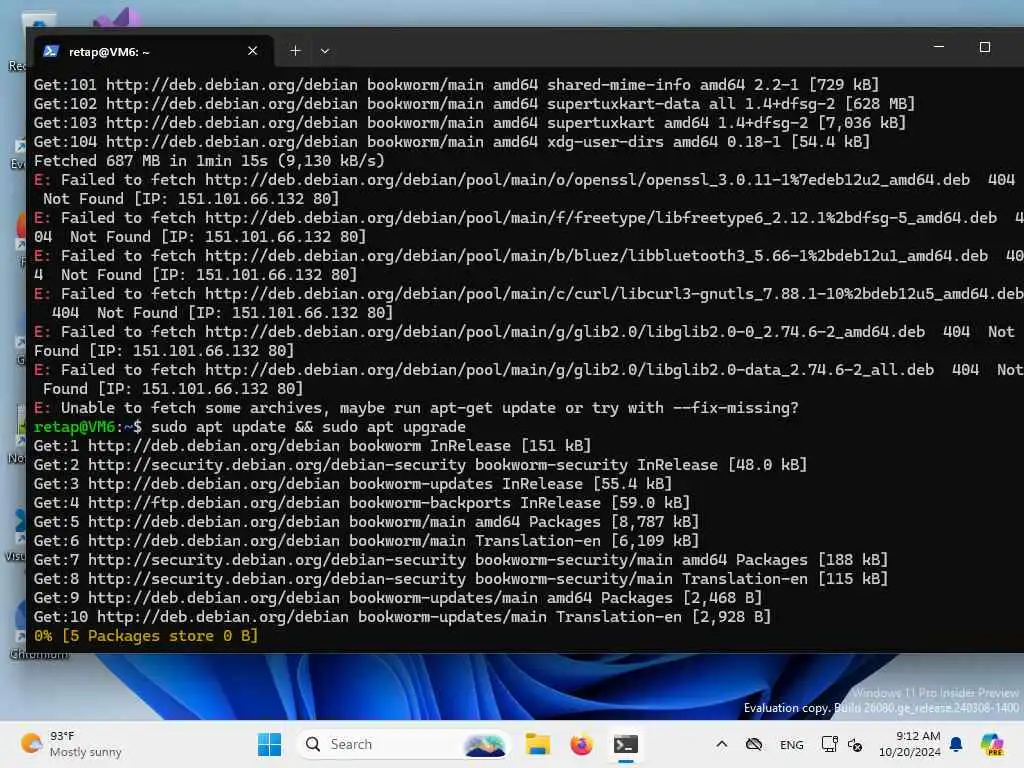Click the Get:10 Translation-en line
This screenshot has height=768, width=1024.
[402, 617]
